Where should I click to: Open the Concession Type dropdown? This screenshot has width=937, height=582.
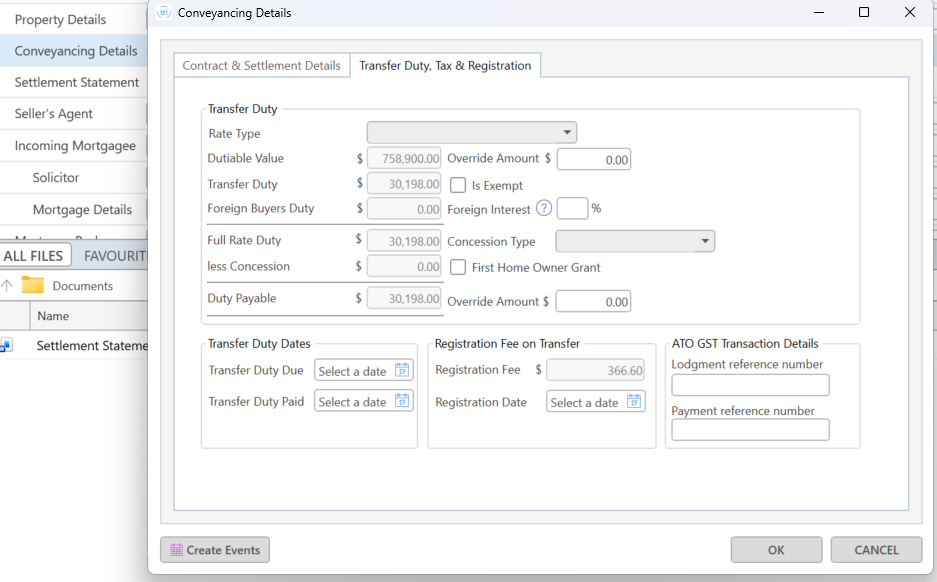tap(705, 242)
